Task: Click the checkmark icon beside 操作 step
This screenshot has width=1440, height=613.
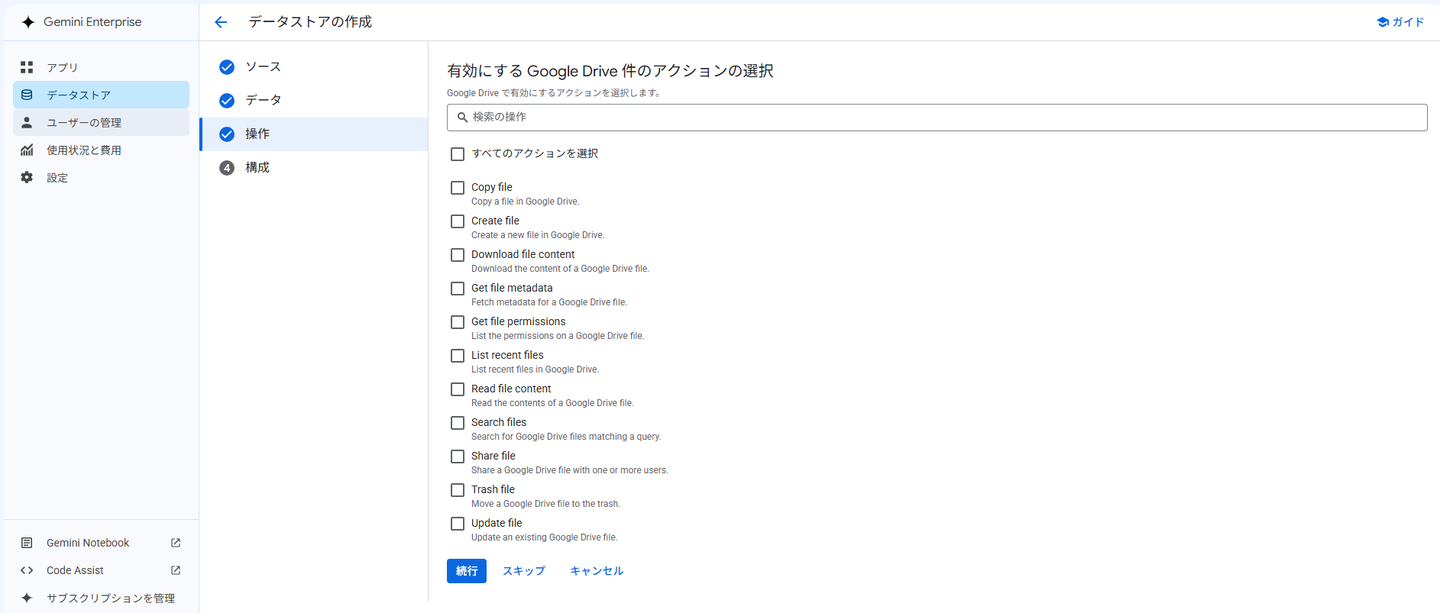Action: 227,134
